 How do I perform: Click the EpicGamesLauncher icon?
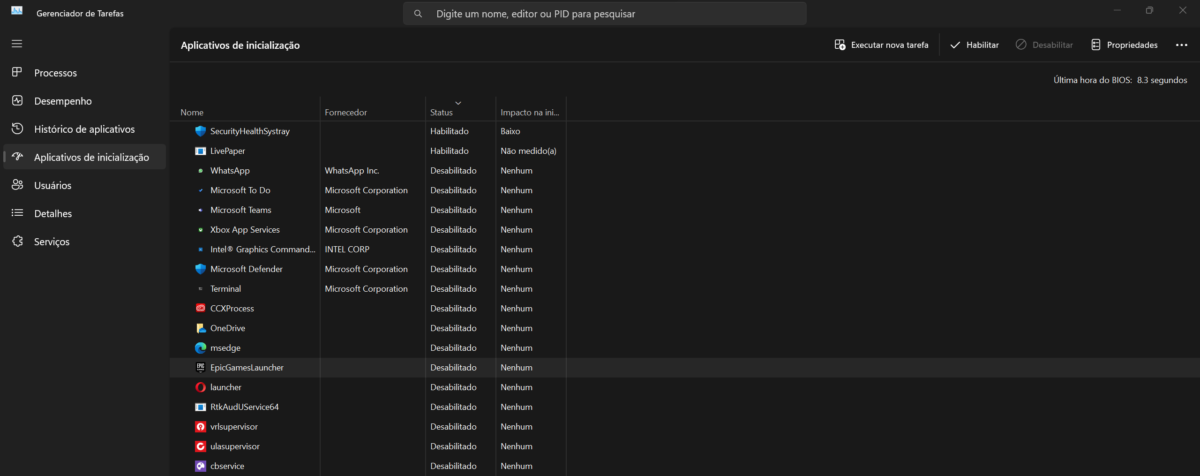pos(200,367)
